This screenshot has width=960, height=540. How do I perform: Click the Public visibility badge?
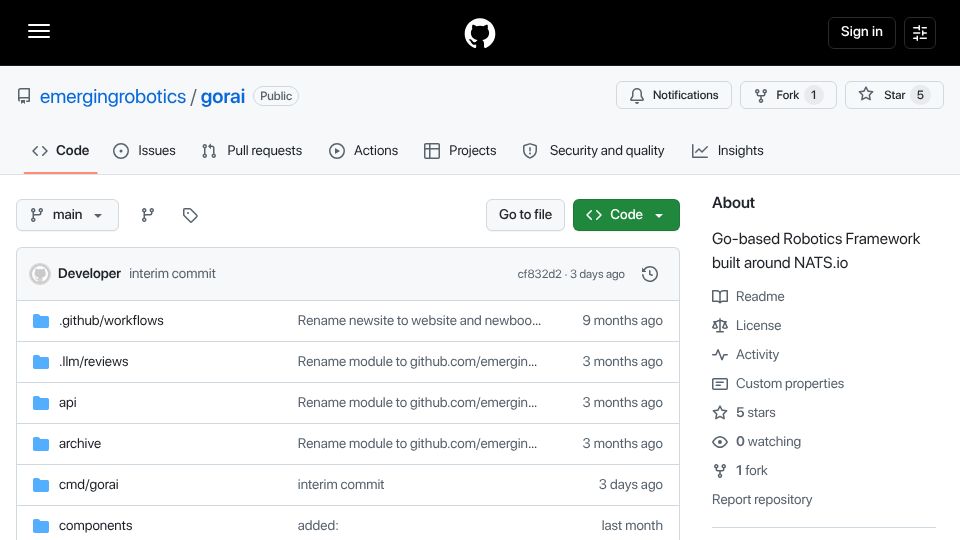[276, 96]
